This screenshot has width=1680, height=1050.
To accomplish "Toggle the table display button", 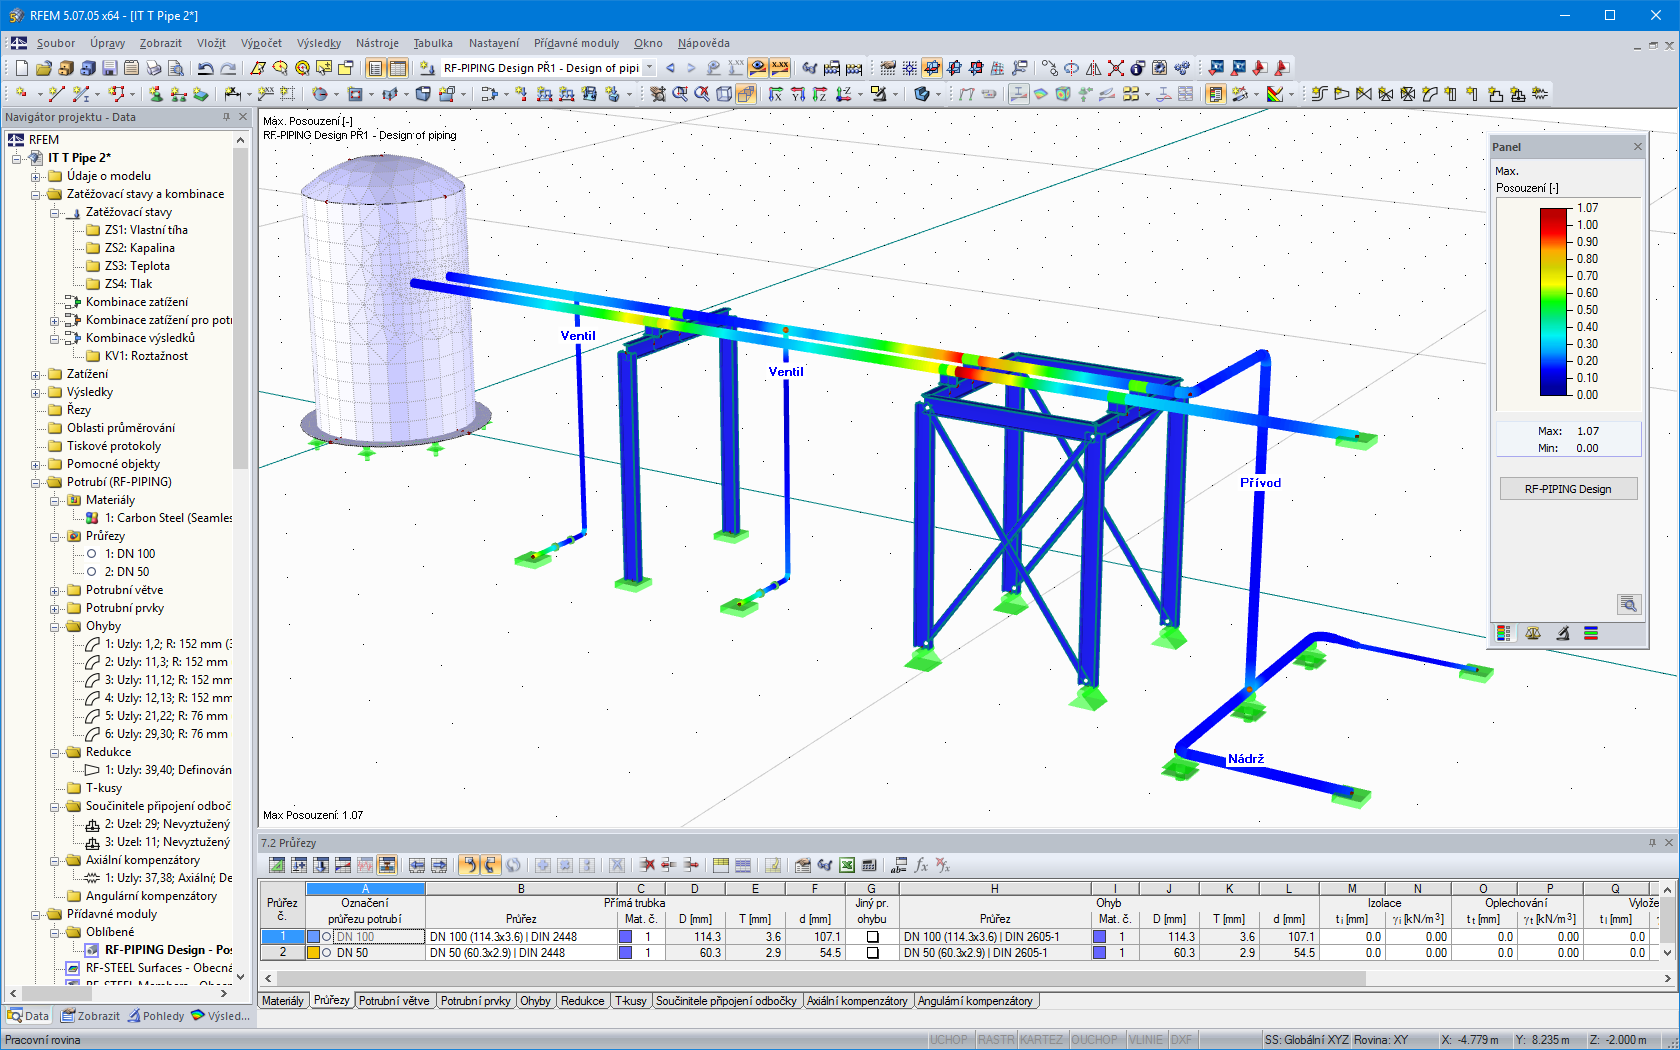I will [397, 68].
